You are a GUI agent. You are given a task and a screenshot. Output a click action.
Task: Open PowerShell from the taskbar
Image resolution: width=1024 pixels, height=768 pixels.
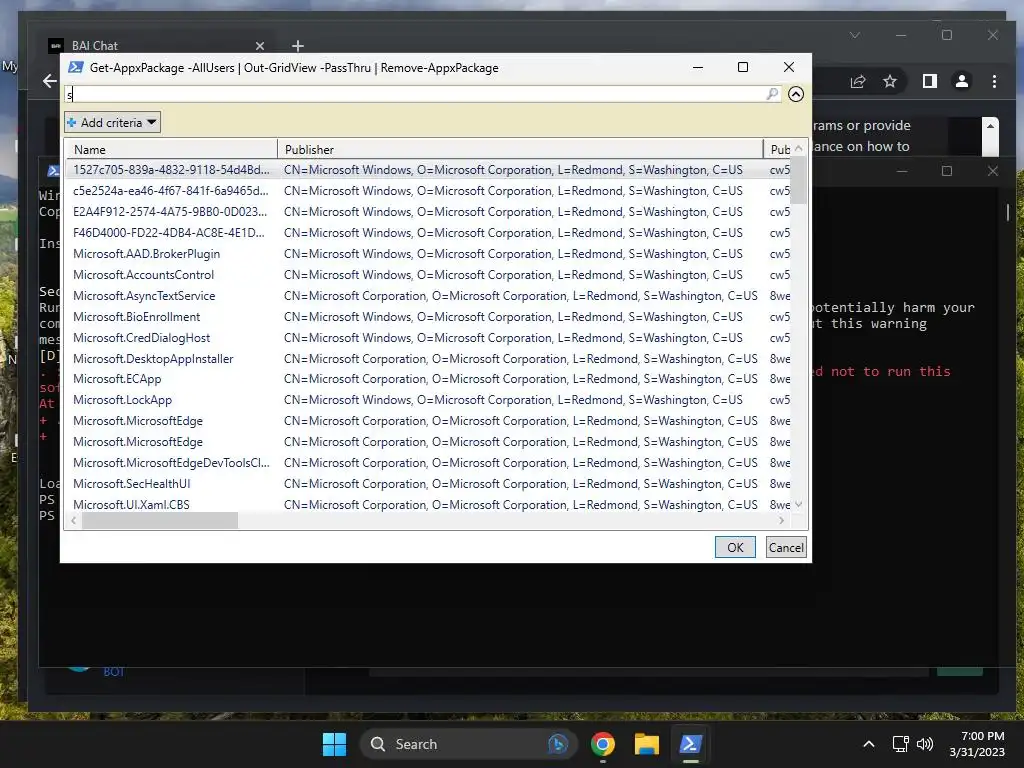pyautogui.click(x=690, y=744)
